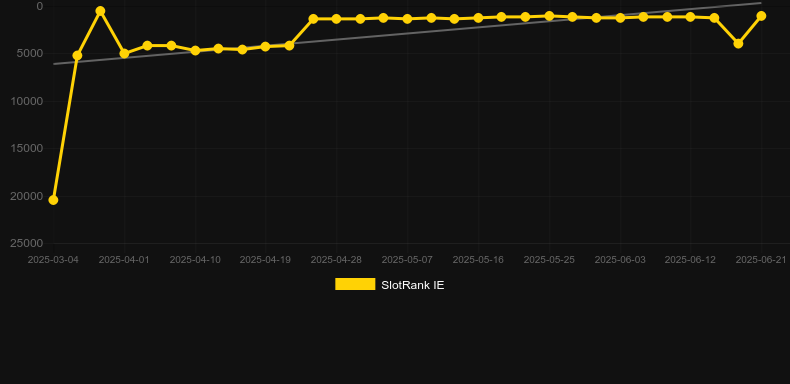Select the first data point on 2025-03-04

pos(53,200)
